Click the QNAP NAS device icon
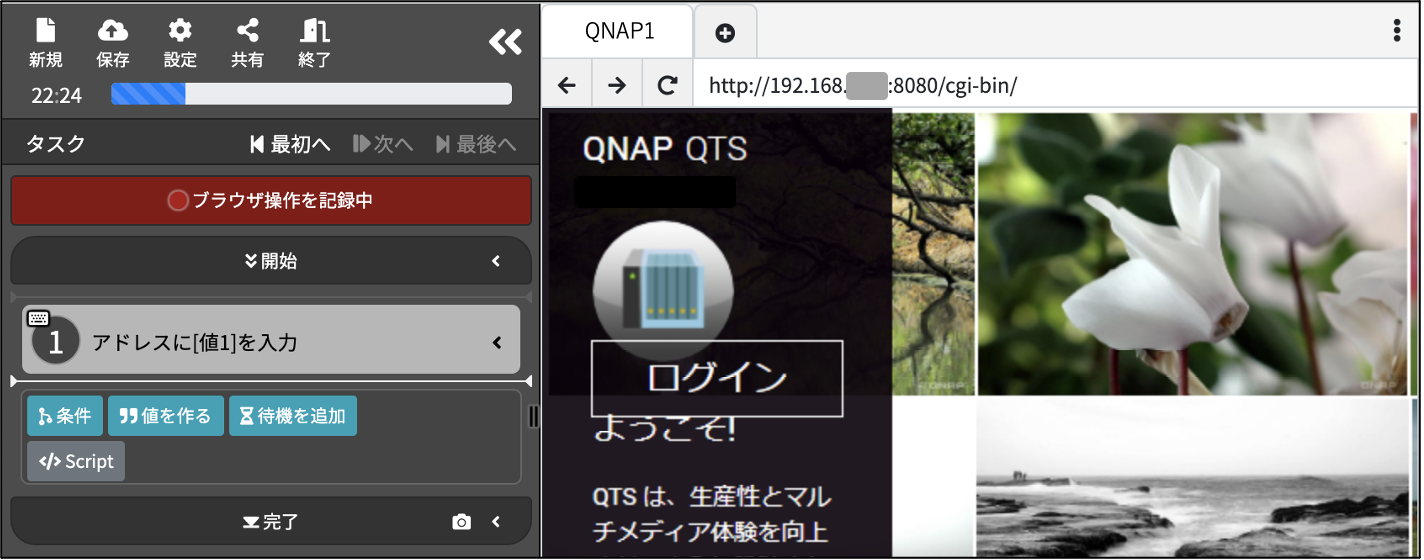The image size is (1424, 560). pos(663,290)
